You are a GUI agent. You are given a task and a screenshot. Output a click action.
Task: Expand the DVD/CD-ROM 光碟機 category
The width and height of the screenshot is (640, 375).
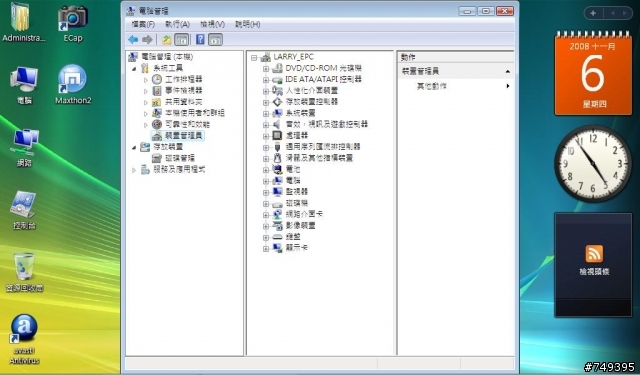pos(266,69)
